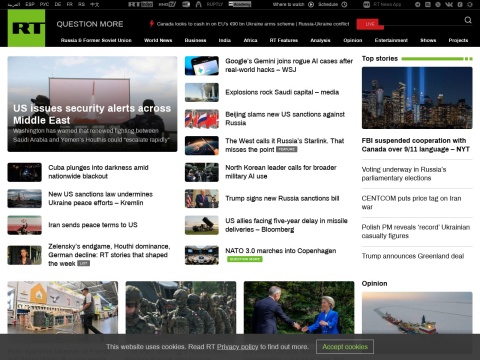Click the green QUESTION MORE tag
This screenshot has height=360, width=480.
[245, 259]
